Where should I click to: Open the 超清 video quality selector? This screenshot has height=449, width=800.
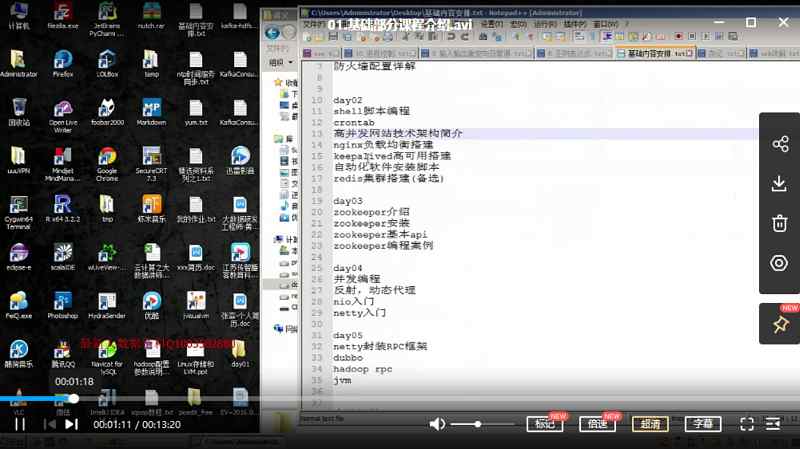click(650, 424)
